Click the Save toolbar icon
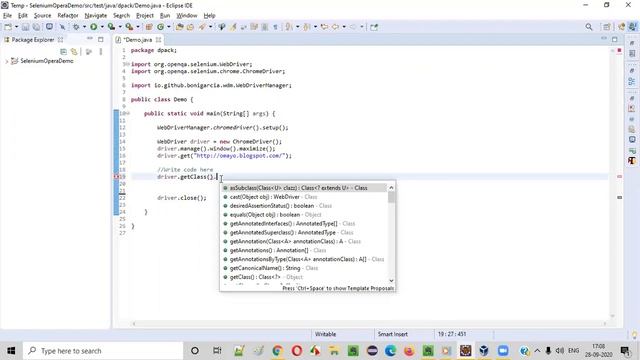The height and width of the screenshot is (360, 640). [x=25, y=27]
